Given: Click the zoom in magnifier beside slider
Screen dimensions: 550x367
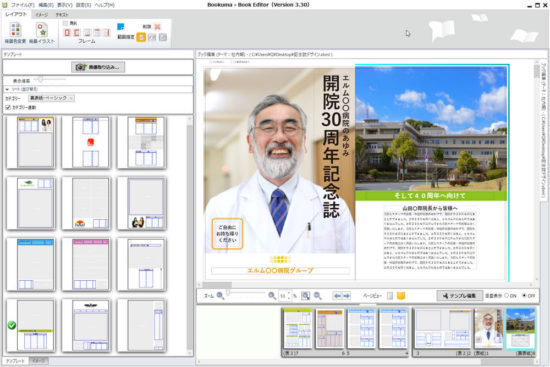Looking at the screenshot, I should 272,296.
